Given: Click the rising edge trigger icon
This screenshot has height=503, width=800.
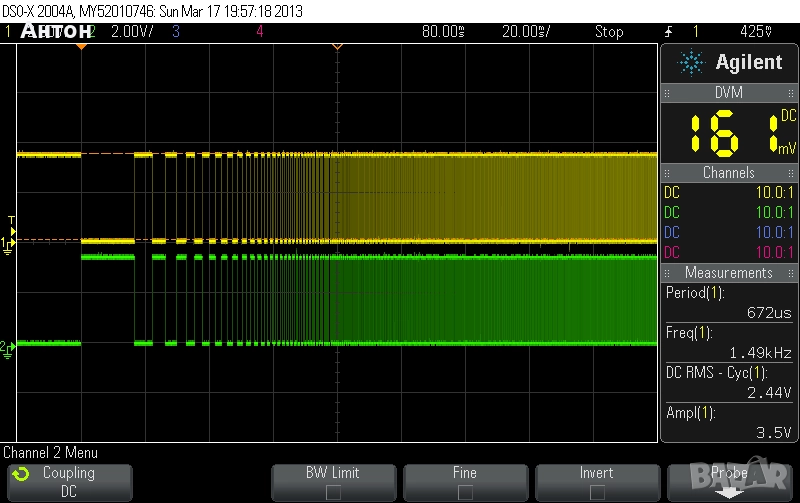Looking at the screenshot, I should point(668,31).
